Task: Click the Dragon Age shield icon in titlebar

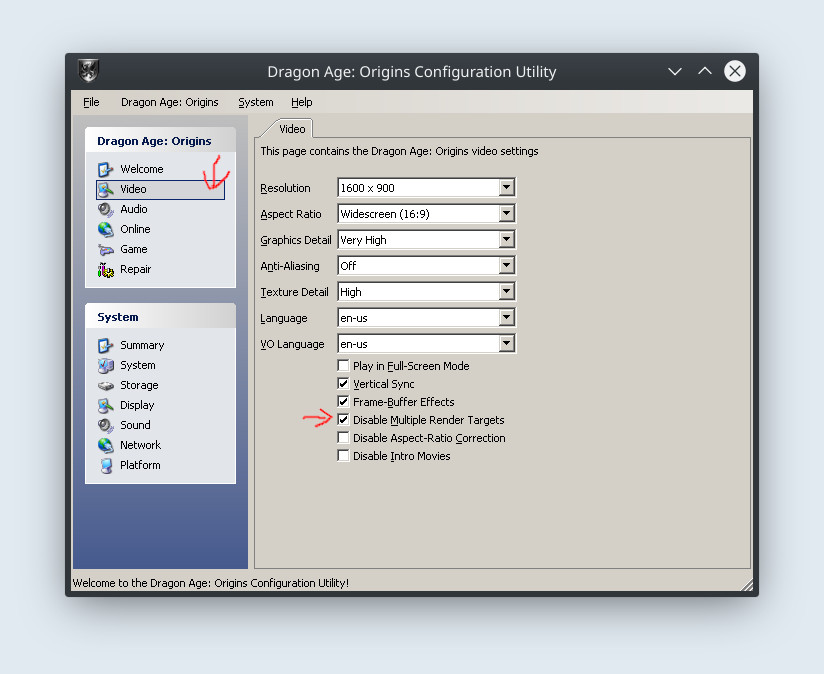Action: tap(88, 71)
